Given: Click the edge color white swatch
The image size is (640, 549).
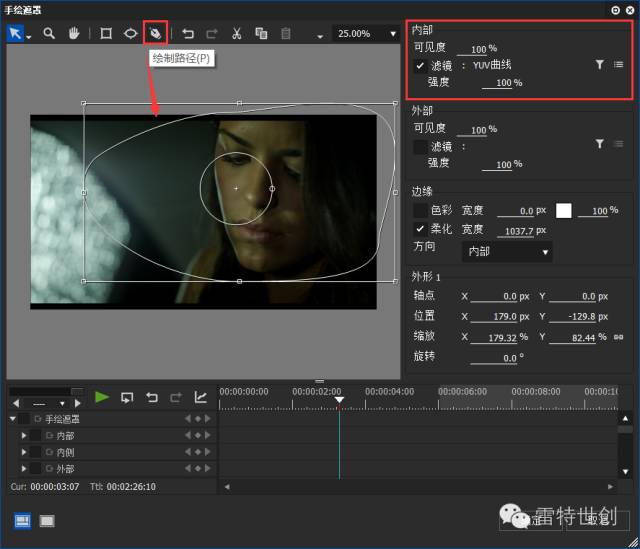Looking at the screenshot, I should (564, 210).
